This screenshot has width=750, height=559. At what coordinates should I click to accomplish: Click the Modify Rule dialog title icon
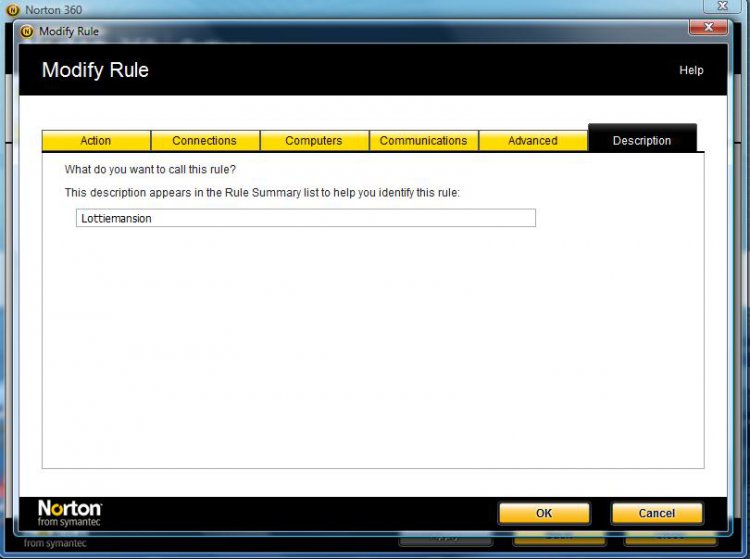[27, 31]
